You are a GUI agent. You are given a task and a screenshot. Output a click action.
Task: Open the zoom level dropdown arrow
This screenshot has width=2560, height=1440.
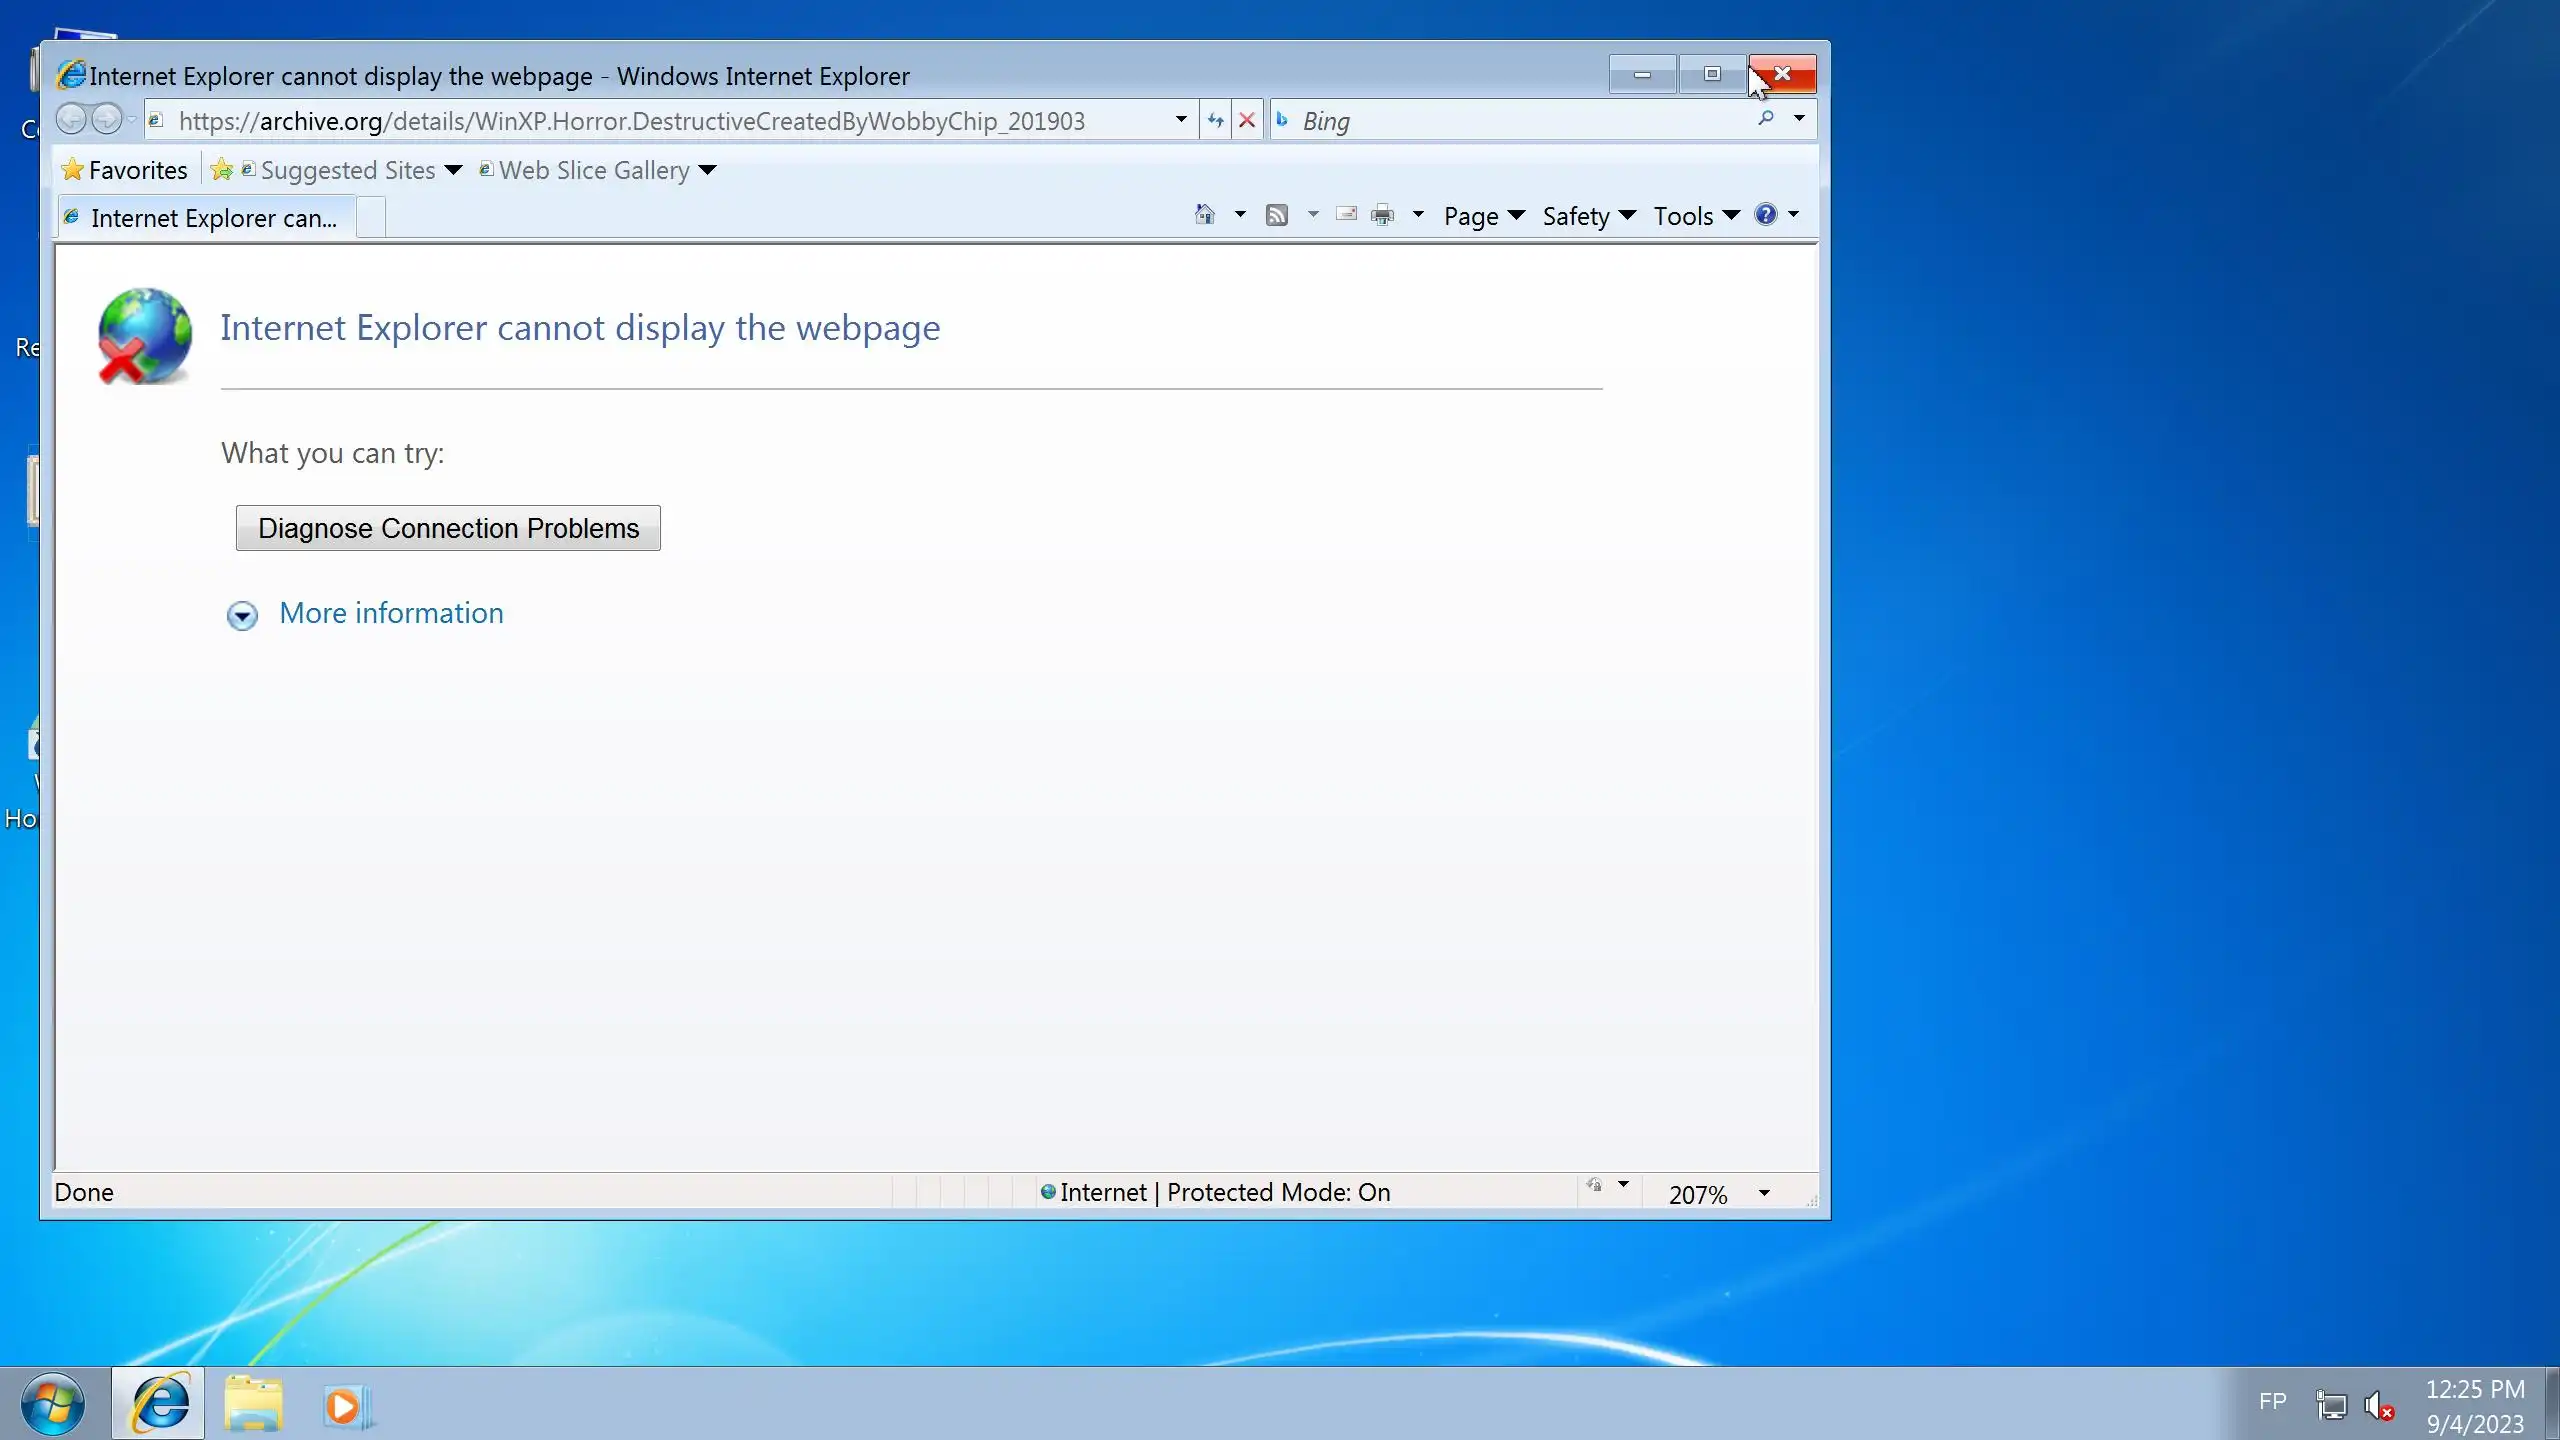click(1764, 1193)
